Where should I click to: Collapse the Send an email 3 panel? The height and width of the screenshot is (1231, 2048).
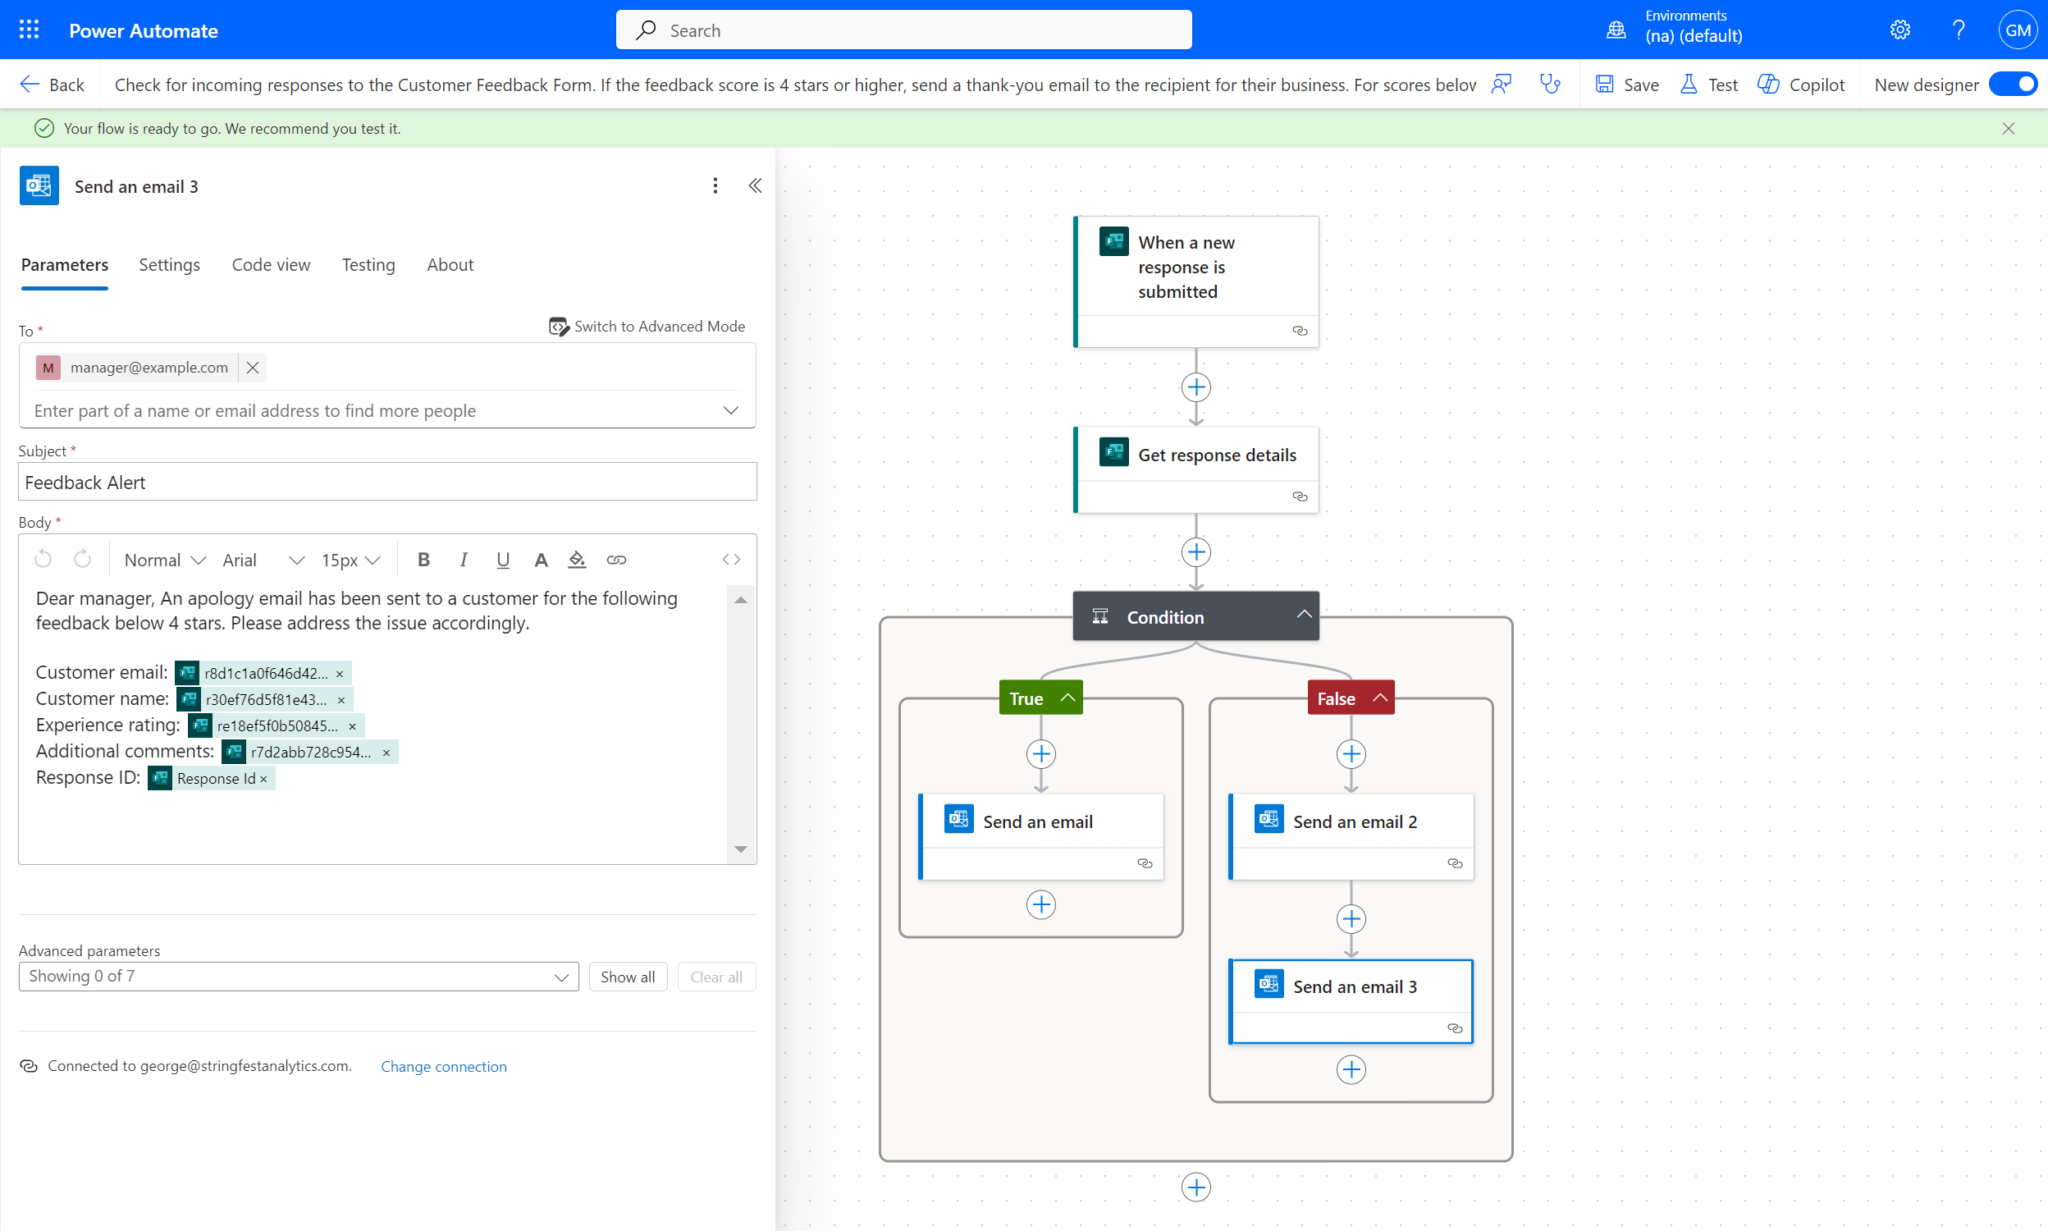point(755,186)
